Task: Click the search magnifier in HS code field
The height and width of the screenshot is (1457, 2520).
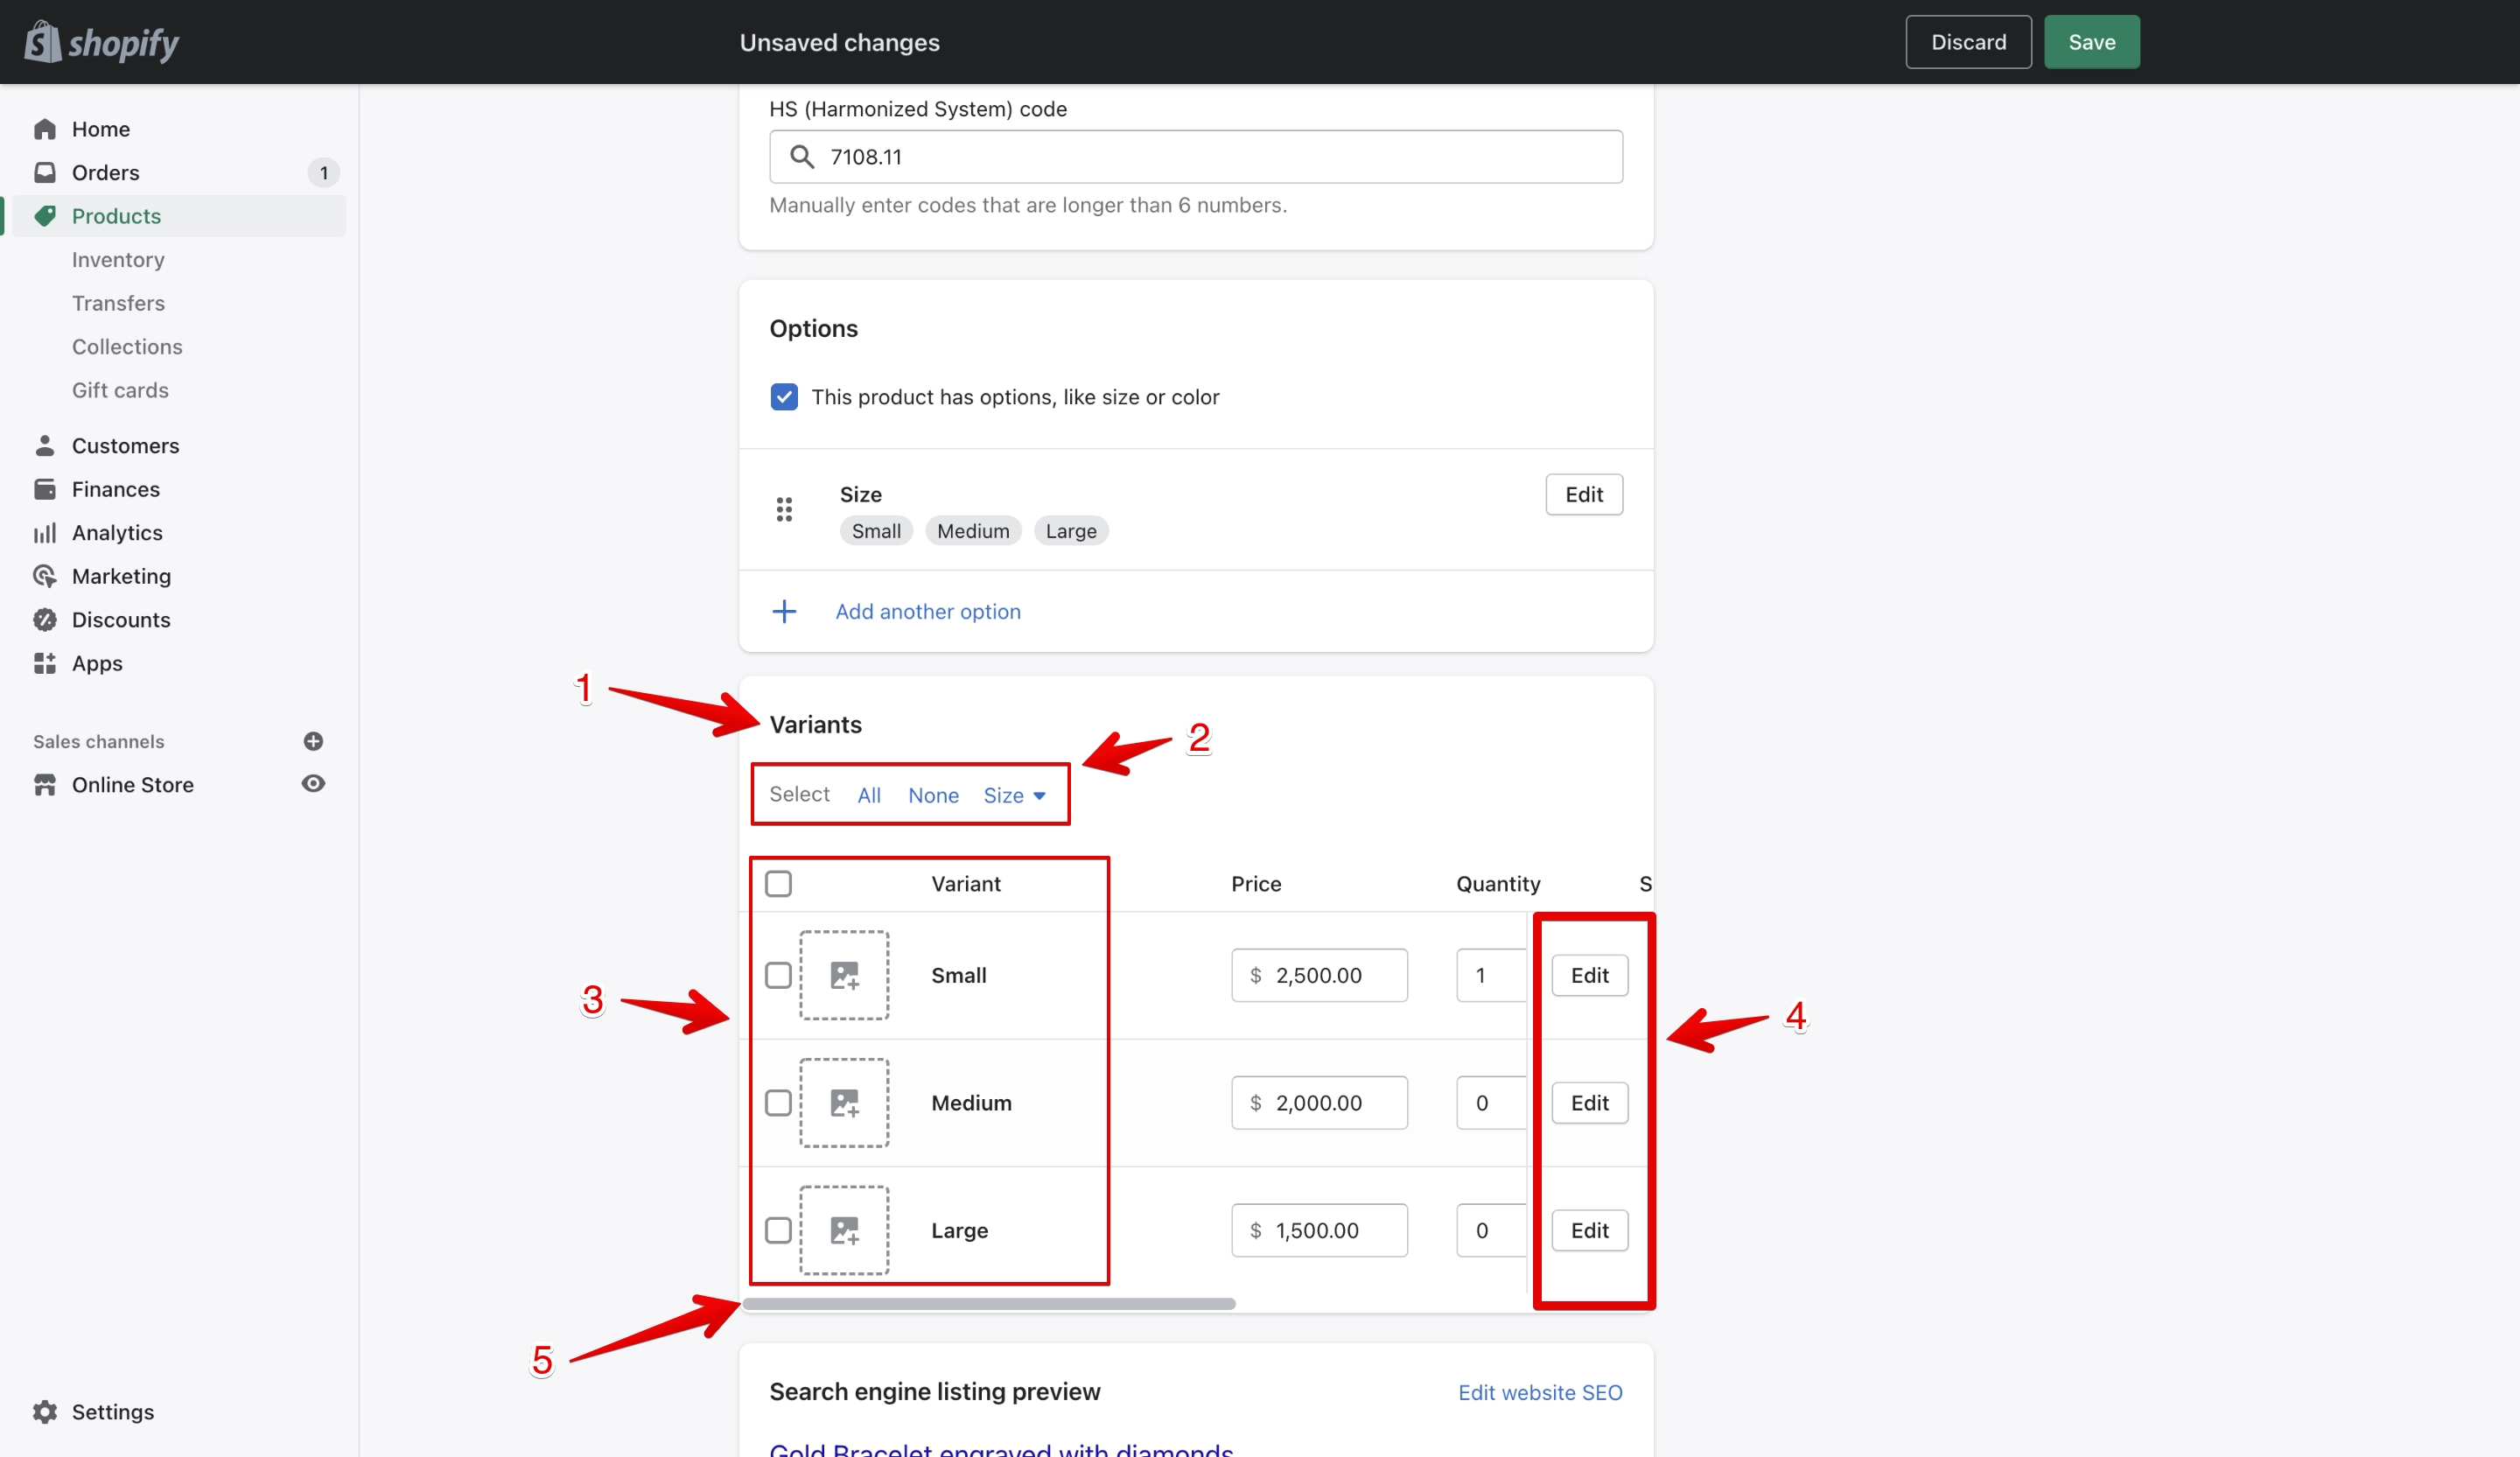Action: click(801, 157)
